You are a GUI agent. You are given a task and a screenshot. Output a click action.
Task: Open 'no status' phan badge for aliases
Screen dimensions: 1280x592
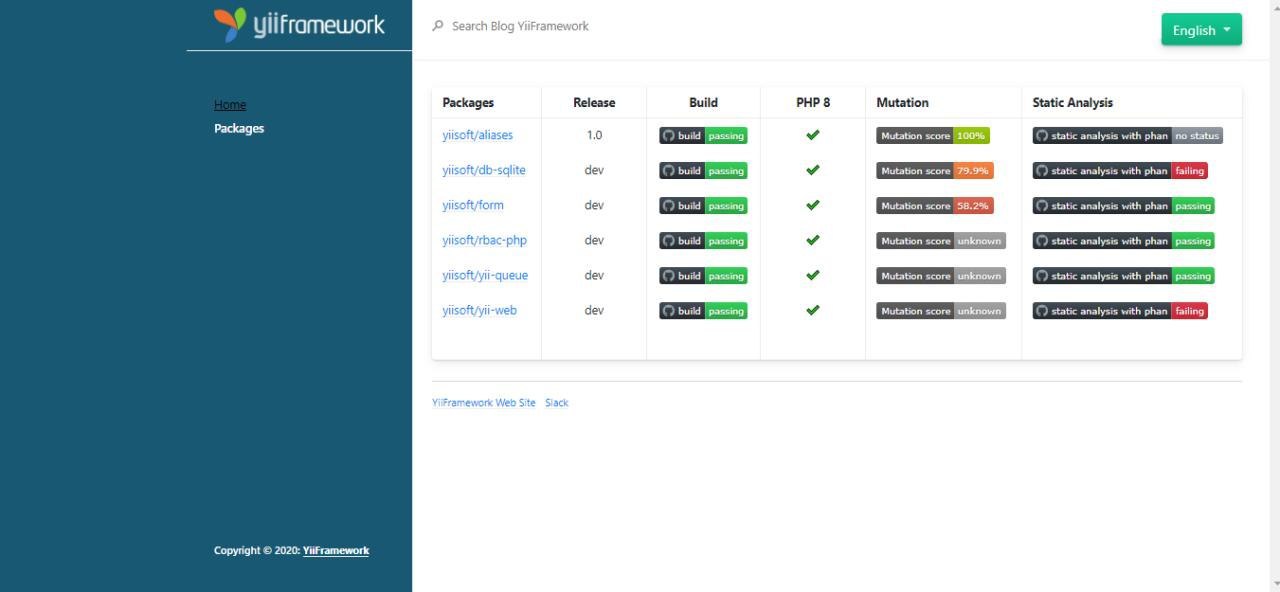[x=1128, y=136]
